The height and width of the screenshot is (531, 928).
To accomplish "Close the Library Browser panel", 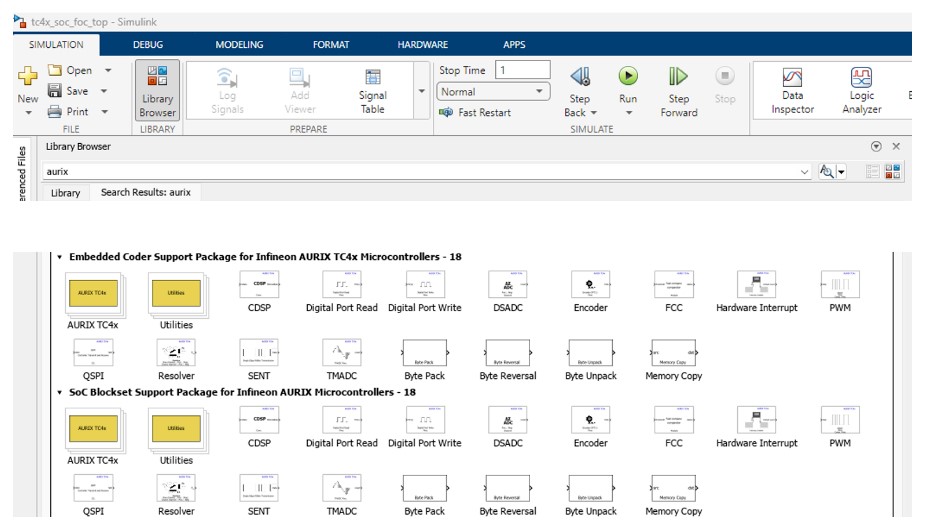I will pyautogui.click(x=896, y=146).
